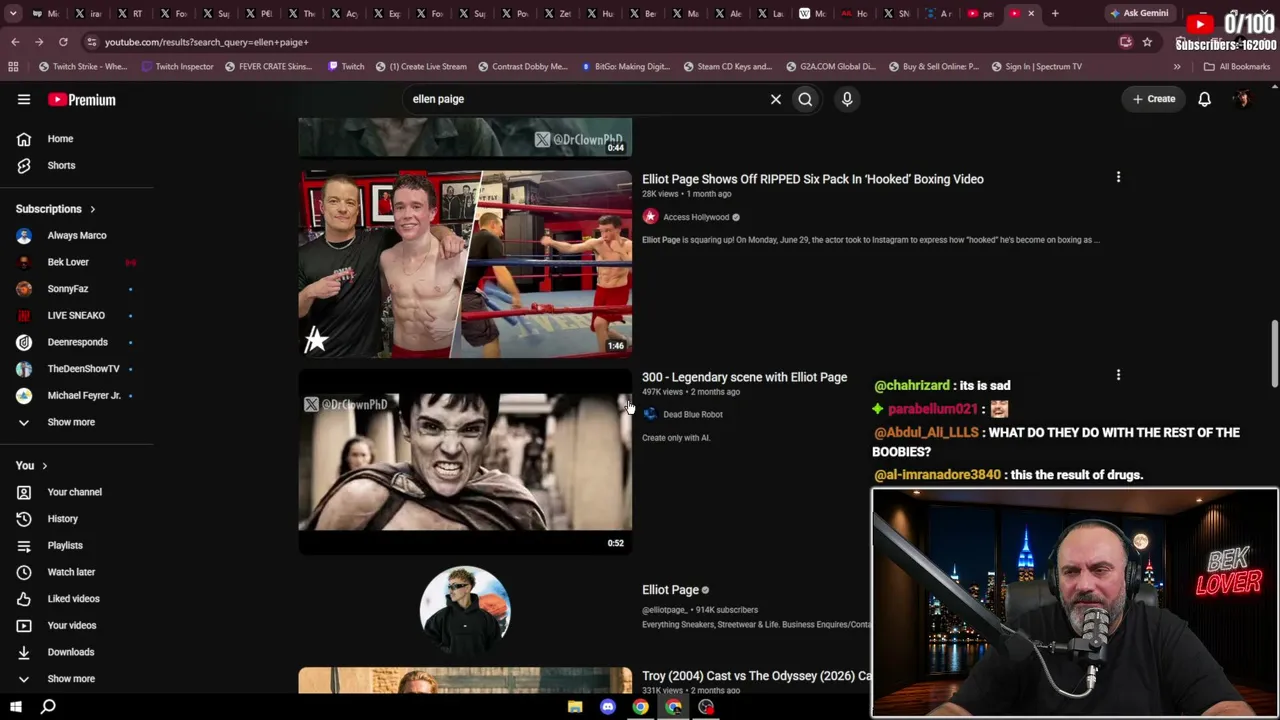This screenshot has height=720, width=1280.
Task: Open the account avatar menu
Action: (1242, 99)
